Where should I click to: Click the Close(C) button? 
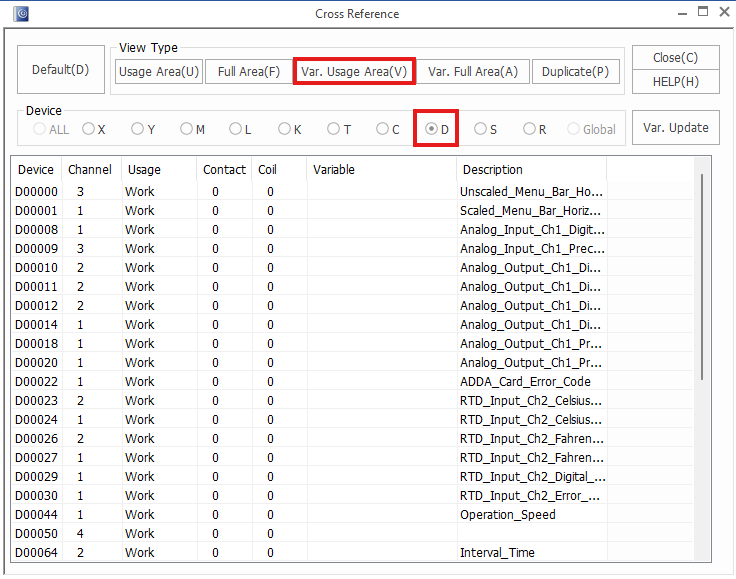pyautogui.click(x=675, y=58)
